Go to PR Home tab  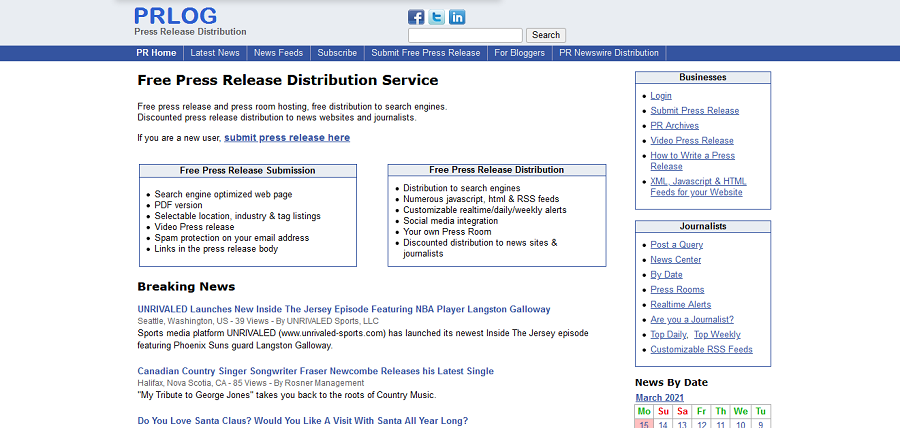click(156, 53)
